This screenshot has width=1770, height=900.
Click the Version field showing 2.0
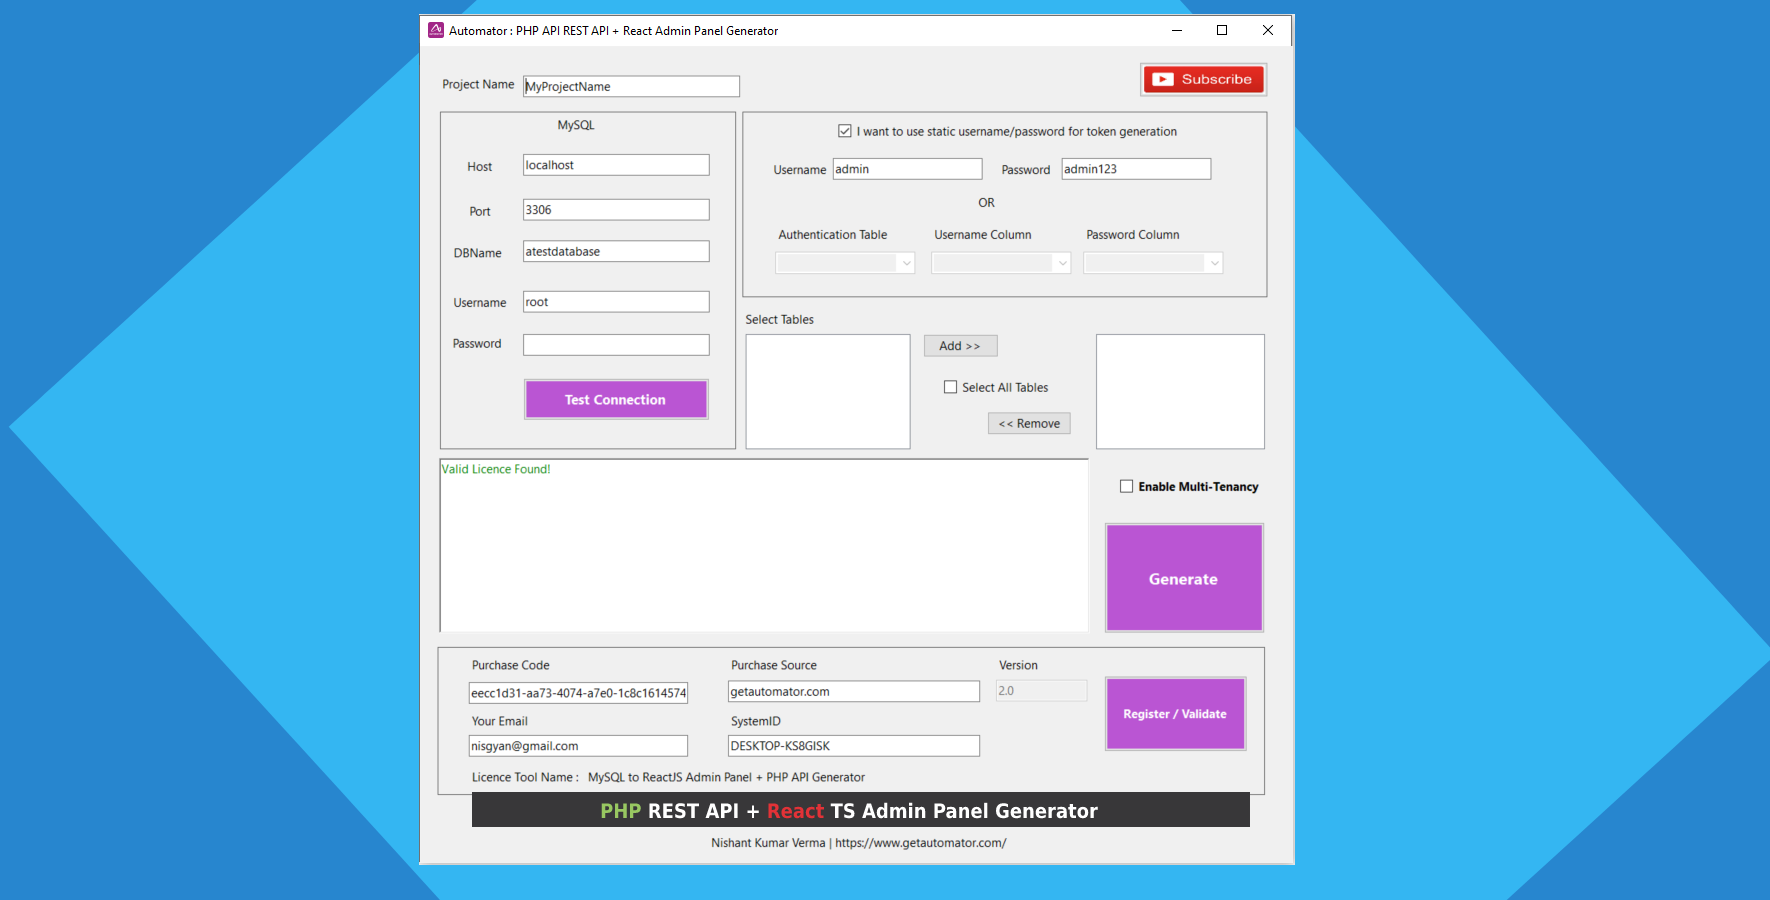(x=1041, y=691)
